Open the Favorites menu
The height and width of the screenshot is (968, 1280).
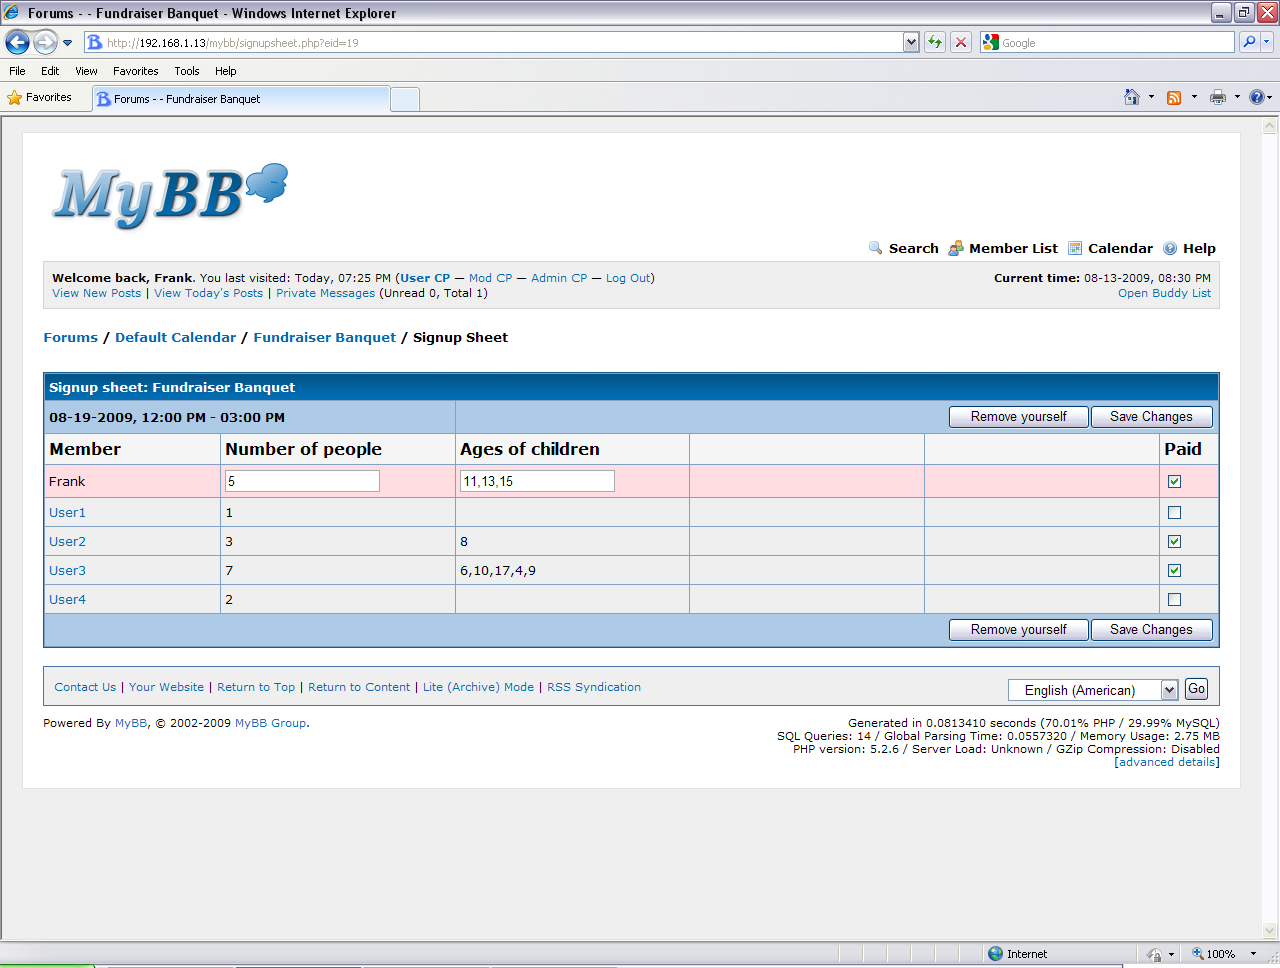click(x=136, y=71)
